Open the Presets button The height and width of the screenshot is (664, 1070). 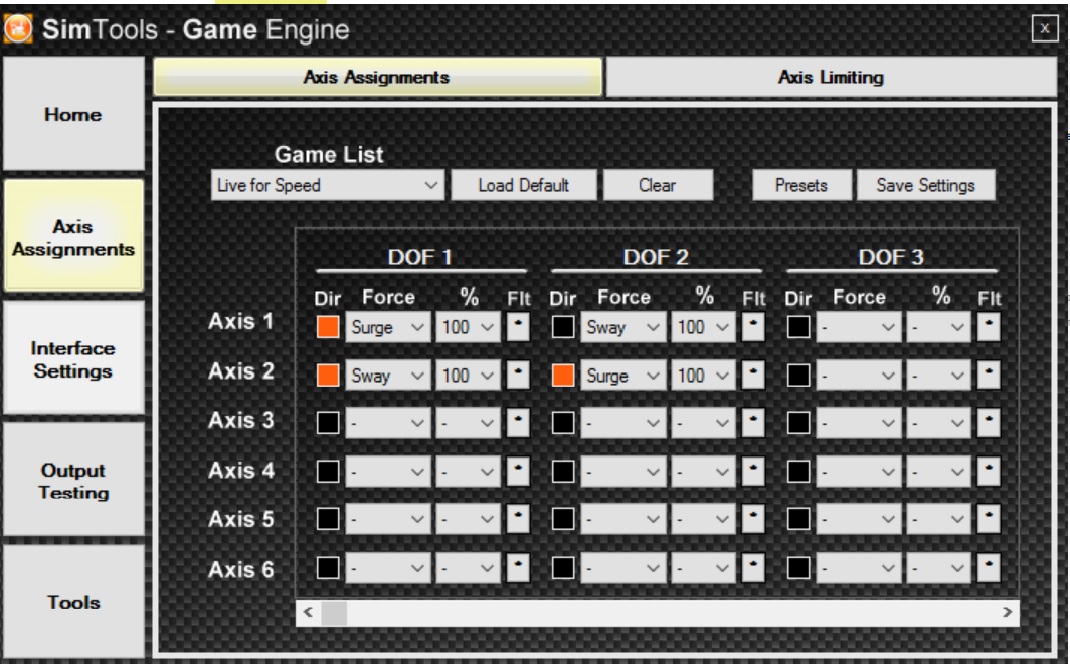[x=801, y=185]
